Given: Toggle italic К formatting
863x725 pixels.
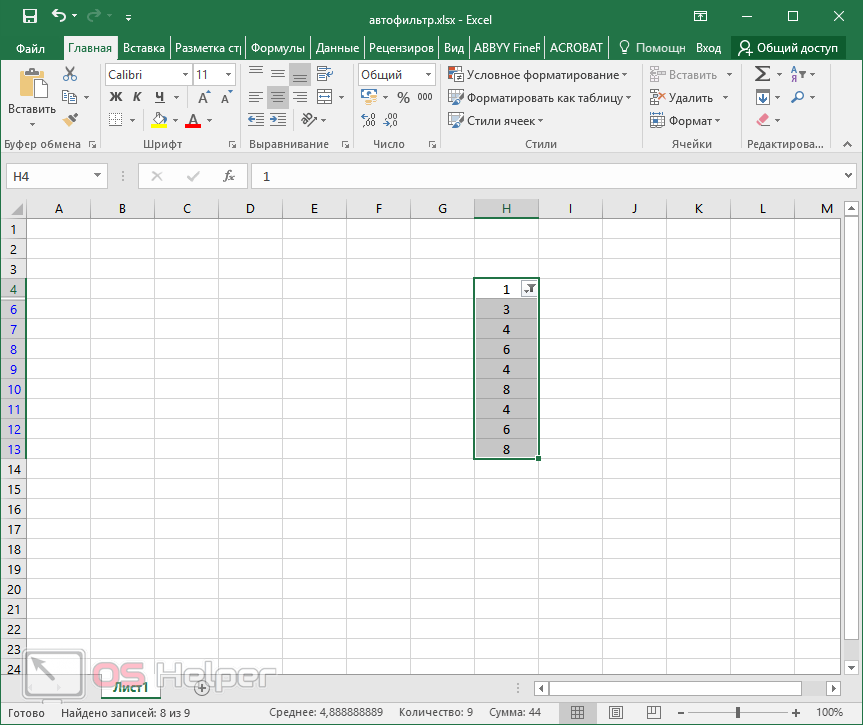Looking at the screenshot, I should coord(137,98).
